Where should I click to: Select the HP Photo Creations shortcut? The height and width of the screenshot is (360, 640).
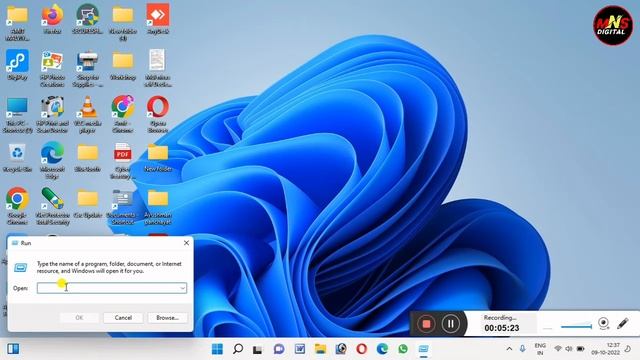(x=52, y=69)
